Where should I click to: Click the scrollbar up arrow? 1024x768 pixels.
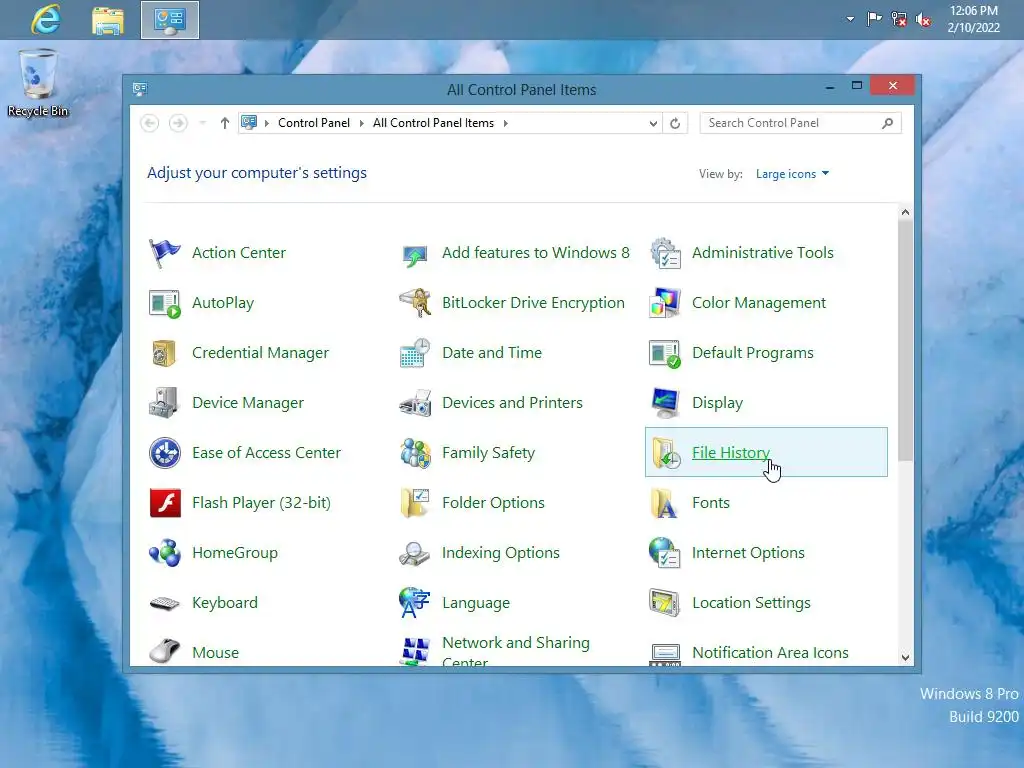tap(905, 212)
